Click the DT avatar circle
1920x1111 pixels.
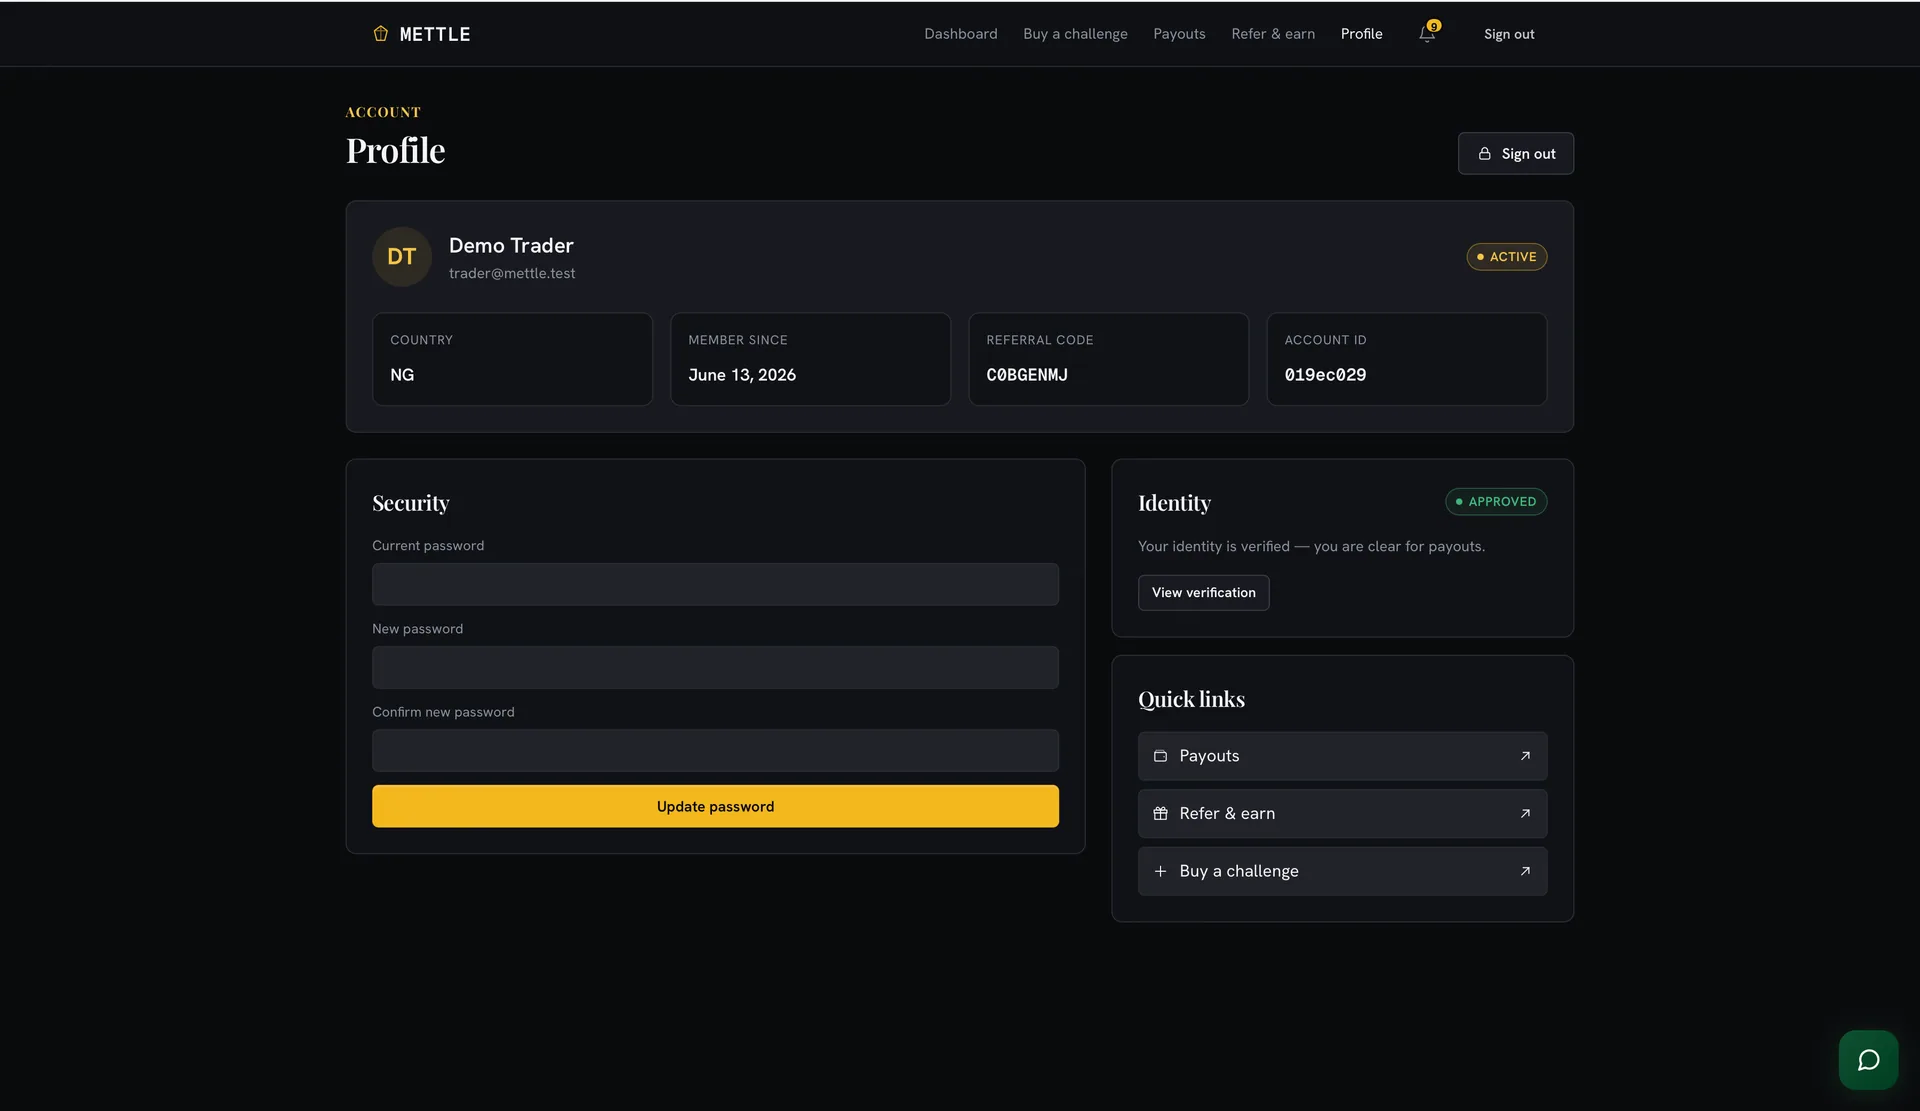click(x=402, y=257)
